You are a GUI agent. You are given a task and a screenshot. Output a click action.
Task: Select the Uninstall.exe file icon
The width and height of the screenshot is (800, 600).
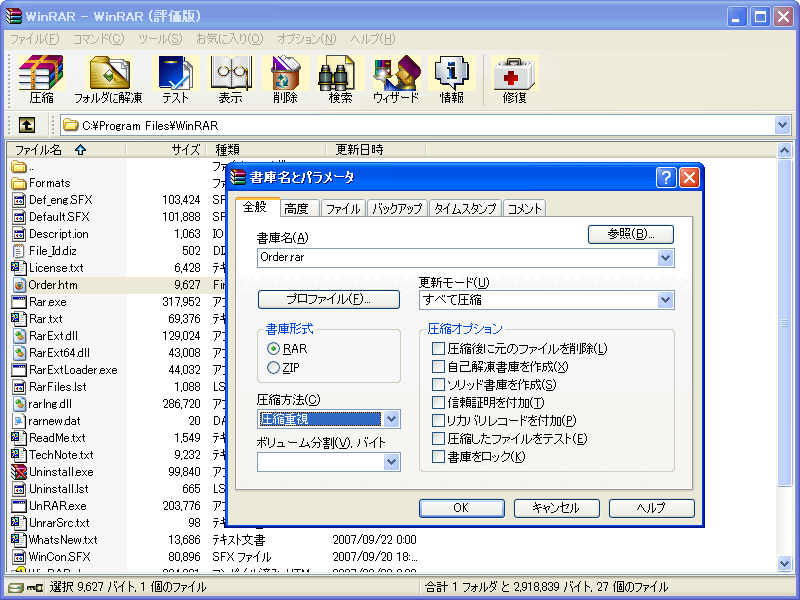19,472
